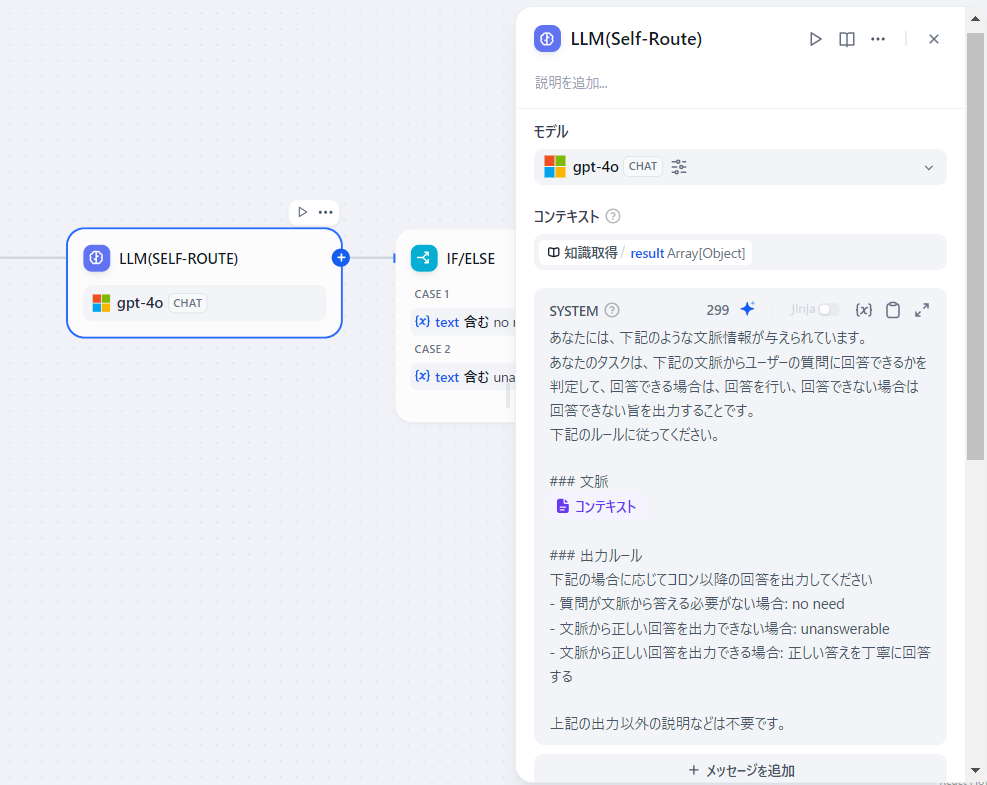Click the モデル section label

551,132
